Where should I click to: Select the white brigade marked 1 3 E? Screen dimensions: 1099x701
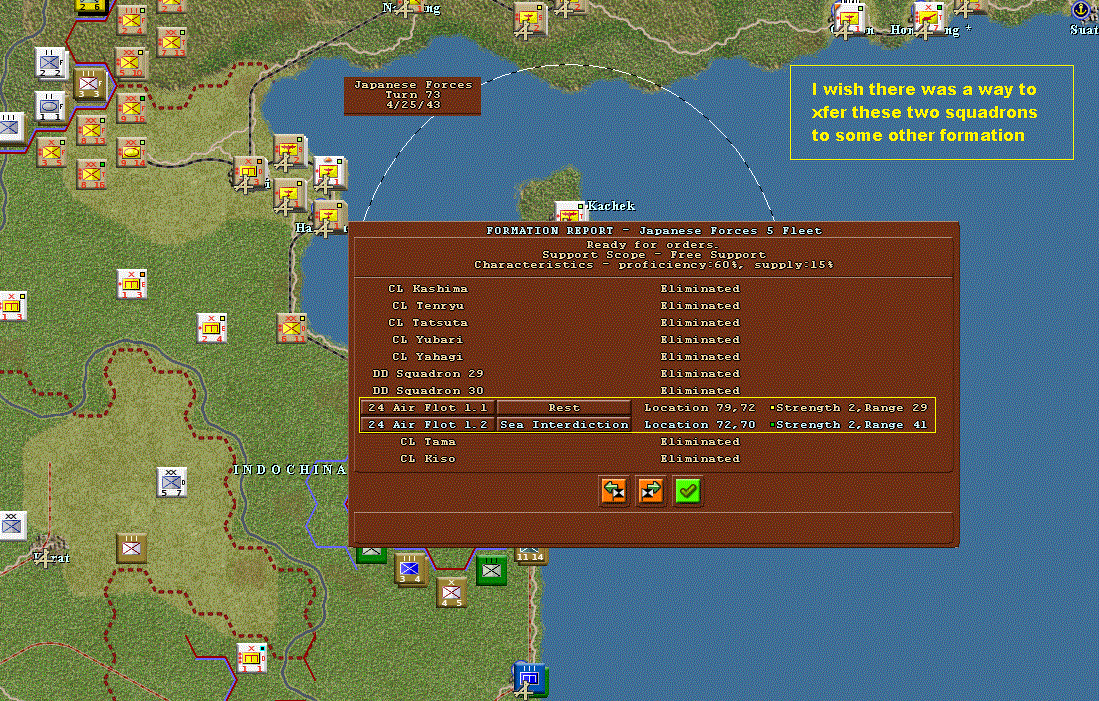pos(131,284)
